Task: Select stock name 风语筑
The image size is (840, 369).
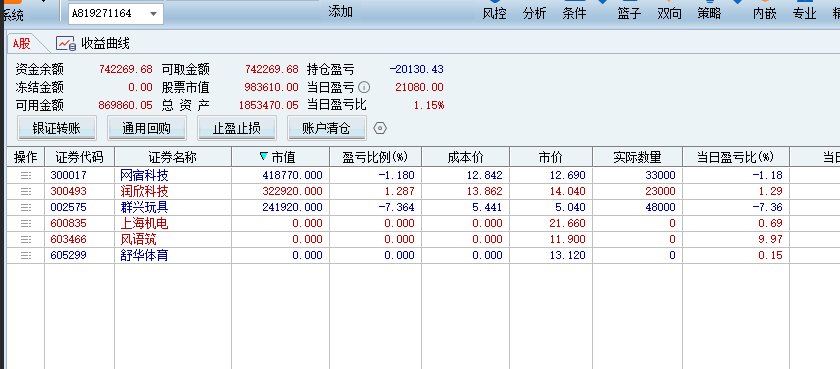Action: pyautogui.click(x=138, y=239)
